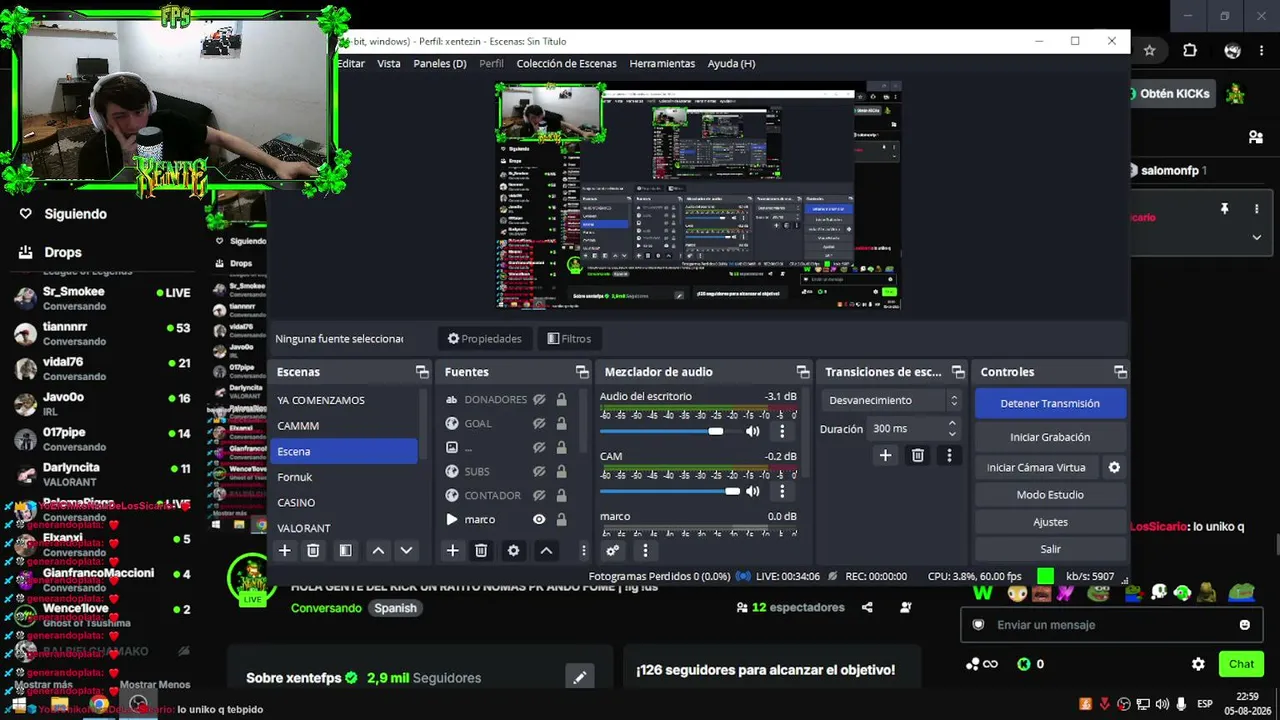
Task: Open the Desvanecimiento transition dropdown
Action: click(893, 400)
